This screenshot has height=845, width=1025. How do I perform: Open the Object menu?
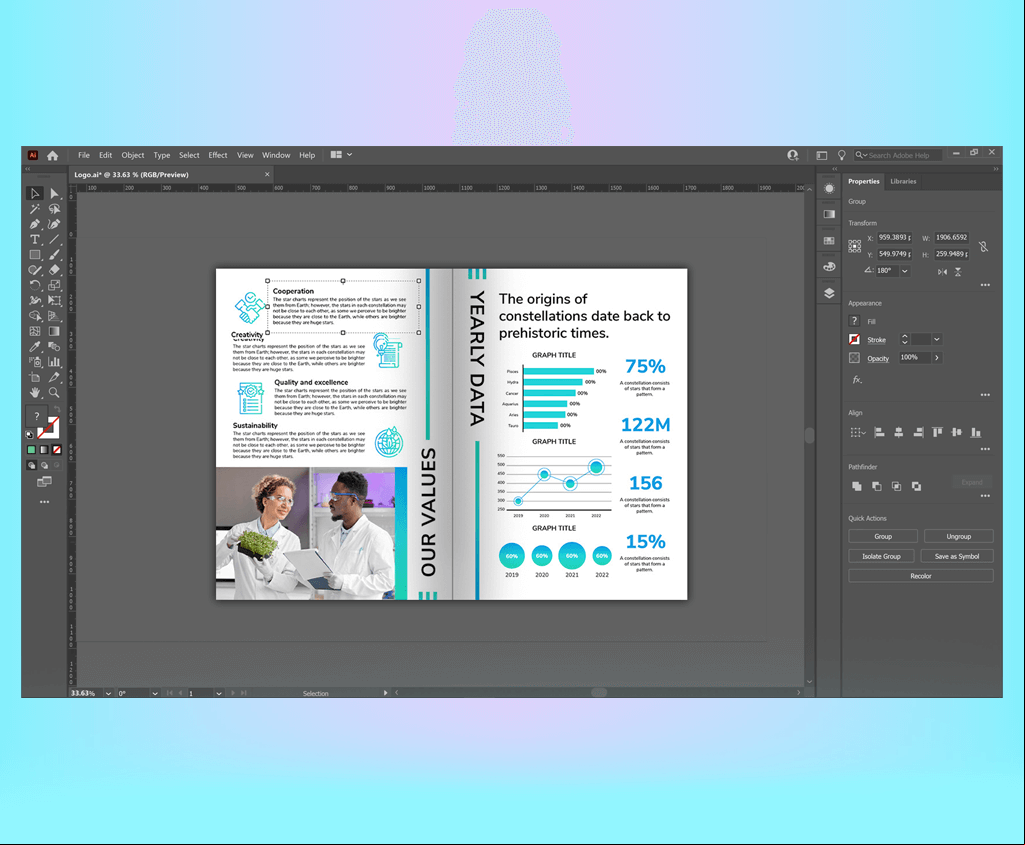133,155
